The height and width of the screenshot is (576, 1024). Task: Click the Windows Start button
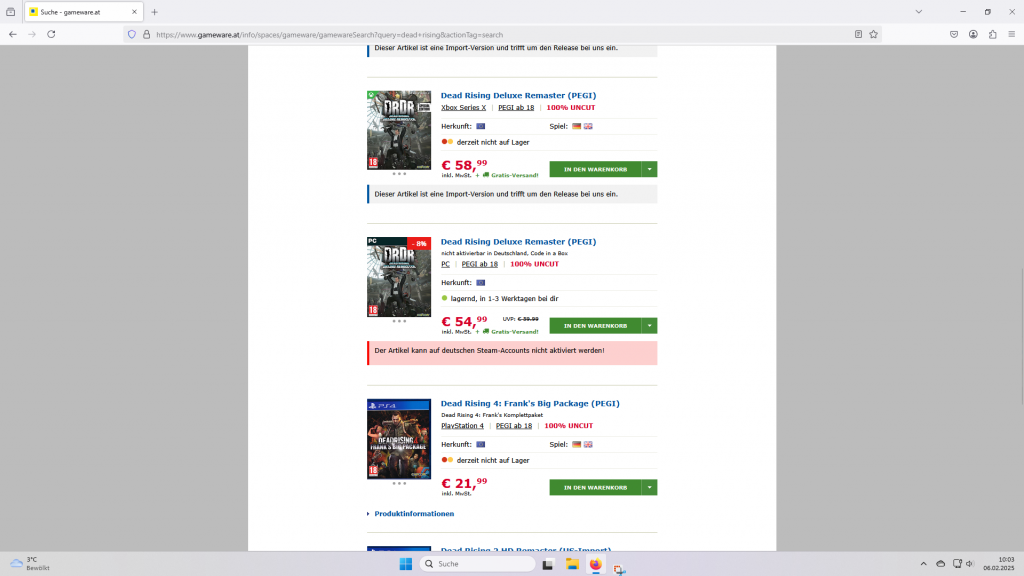(405, 564)
